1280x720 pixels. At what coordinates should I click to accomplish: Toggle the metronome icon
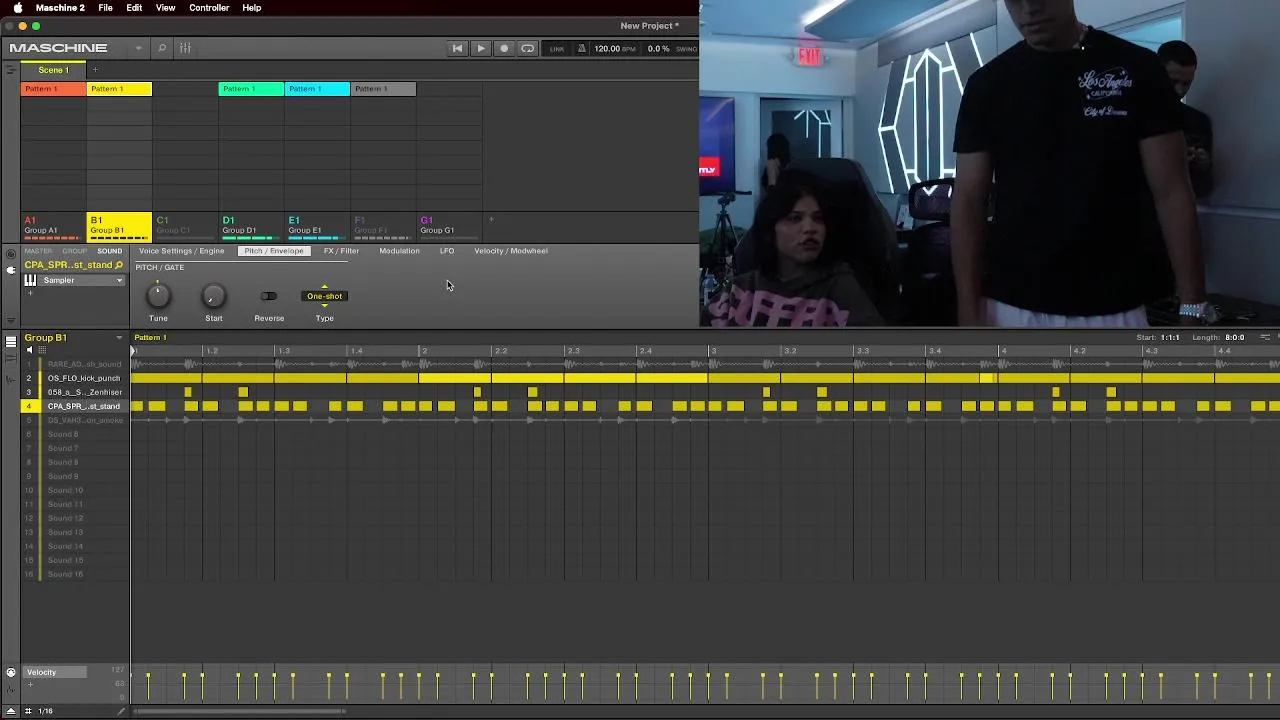tap(582, 48)
